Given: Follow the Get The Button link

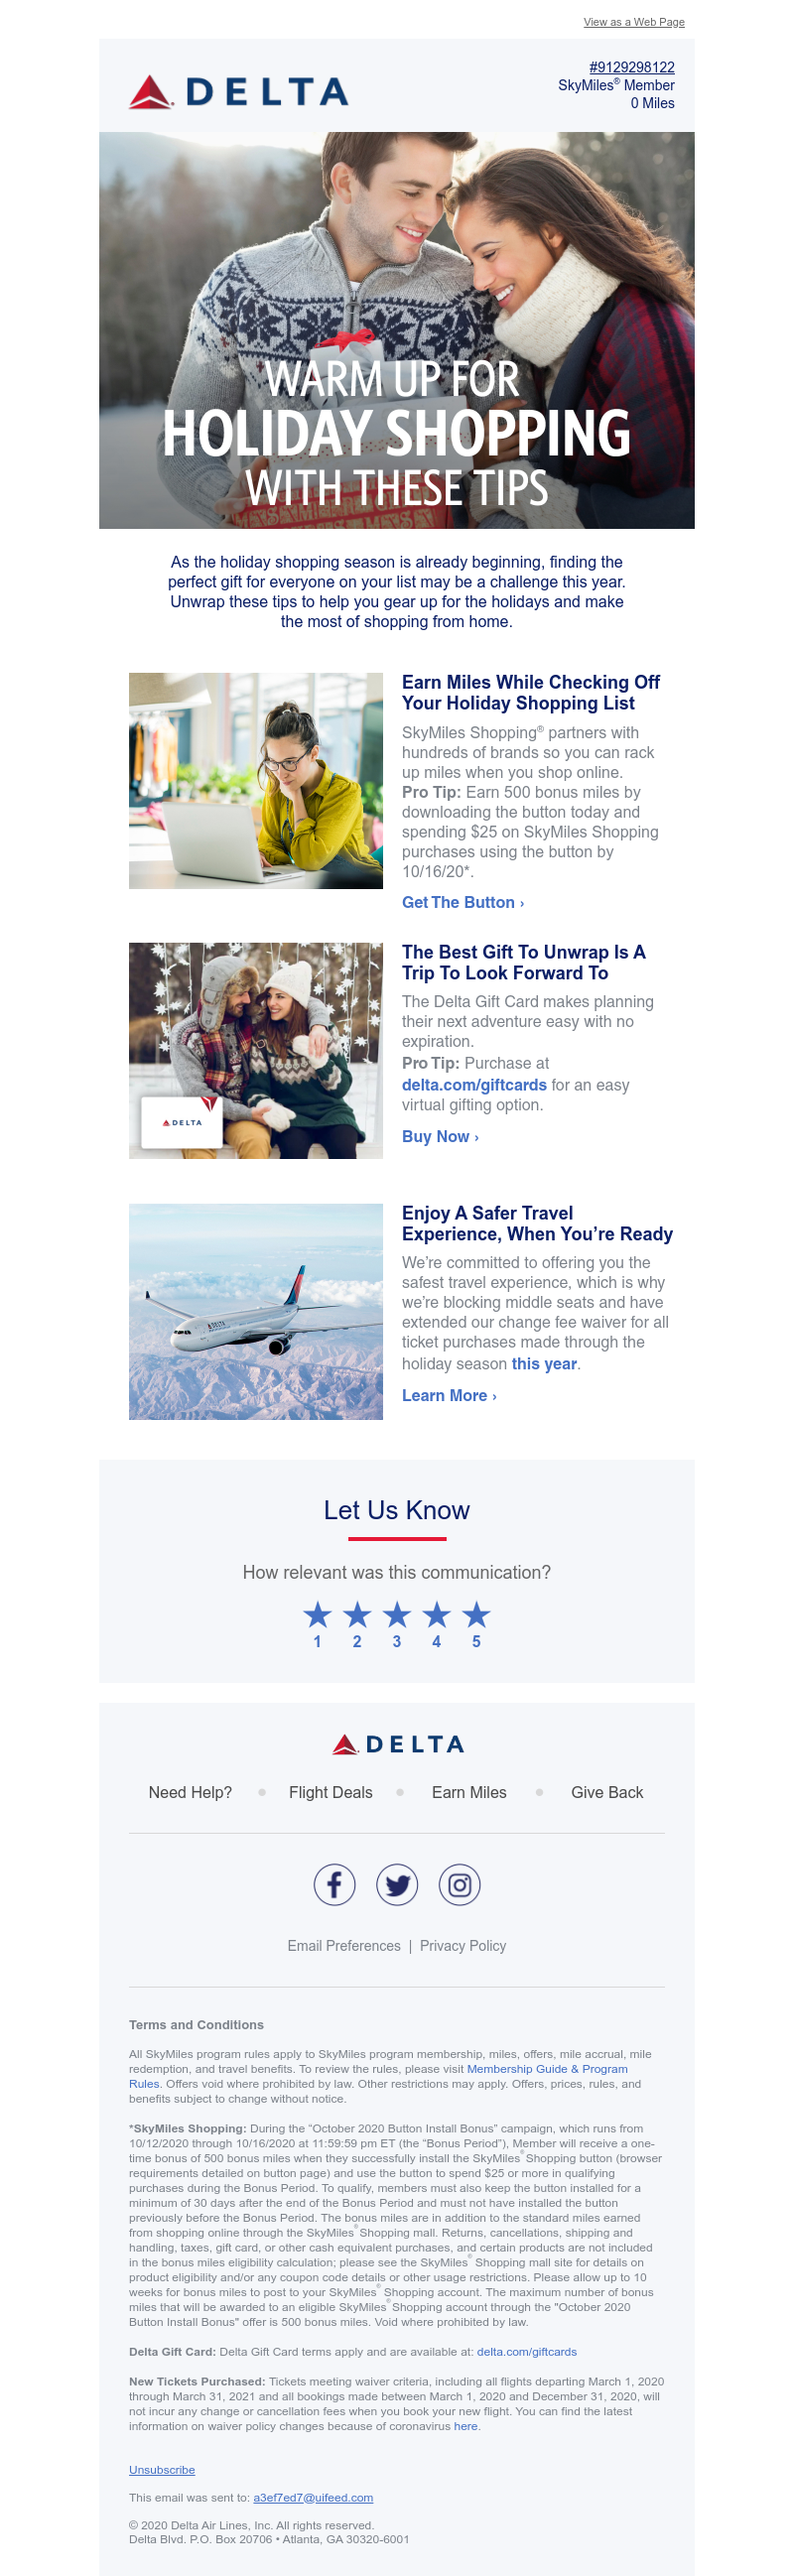Looking at the screenshot, I should (x=463, y=902).
